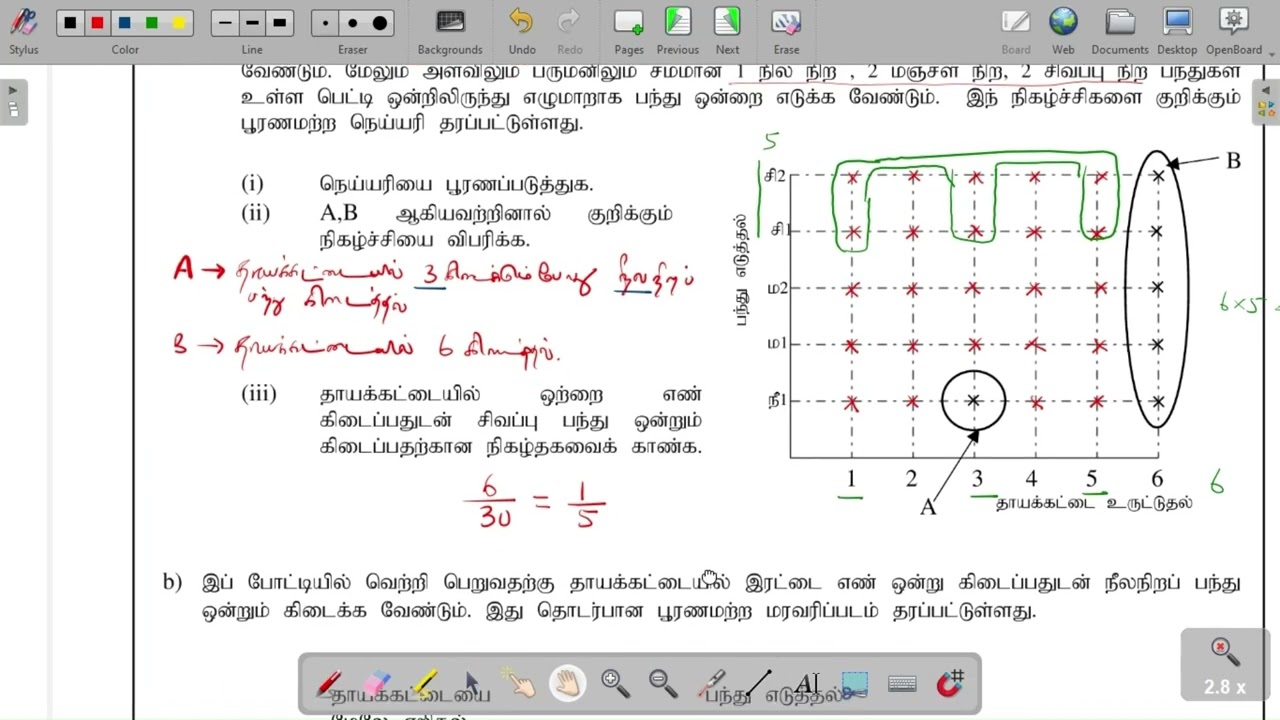Image resolution: width=1280 pixels, height=720 pixels.
Task: Show the Desktop mode
Action: click(1177, 31)
